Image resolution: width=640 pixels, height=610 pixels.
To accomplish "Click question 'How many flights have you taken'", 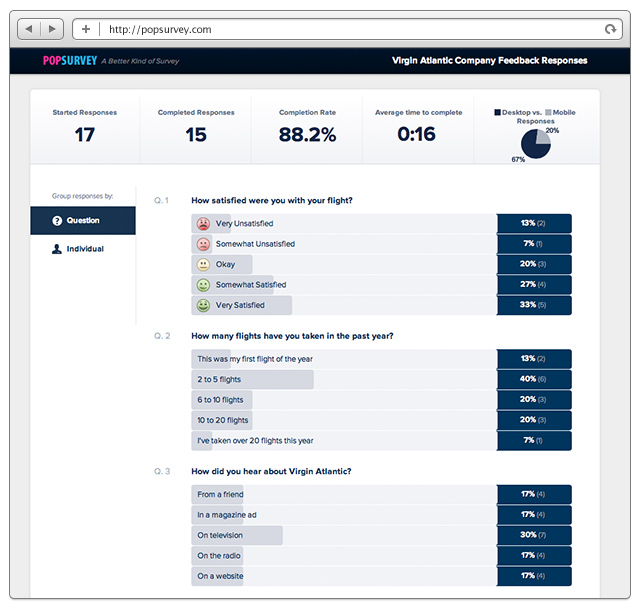I will click(x=292, y=336).
